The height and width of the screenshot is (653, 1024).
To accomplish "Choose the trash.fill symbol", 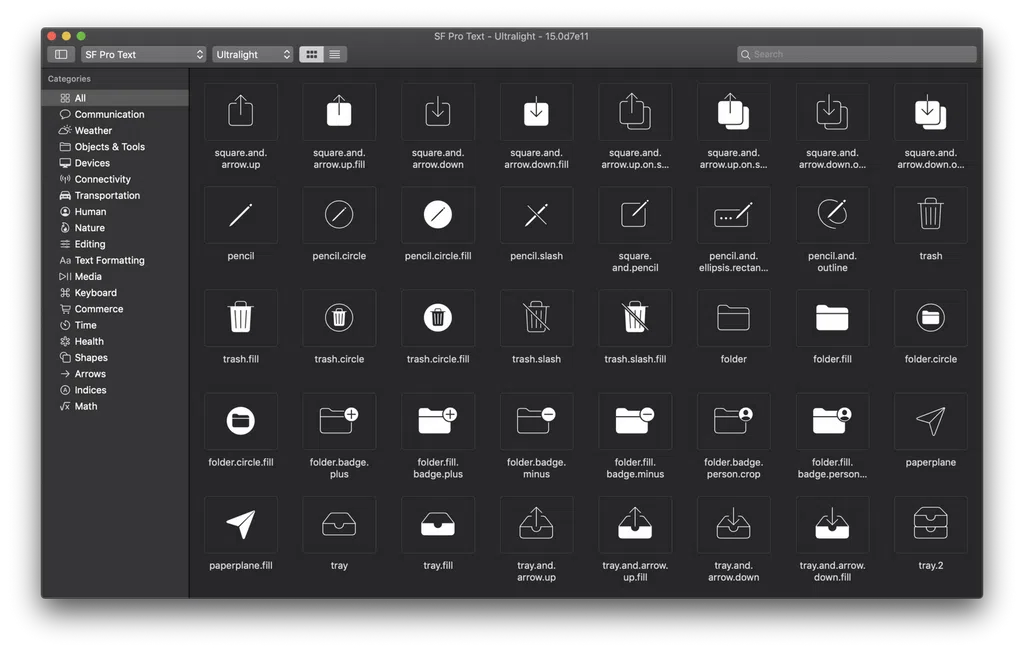I will (x=240, y=318).
